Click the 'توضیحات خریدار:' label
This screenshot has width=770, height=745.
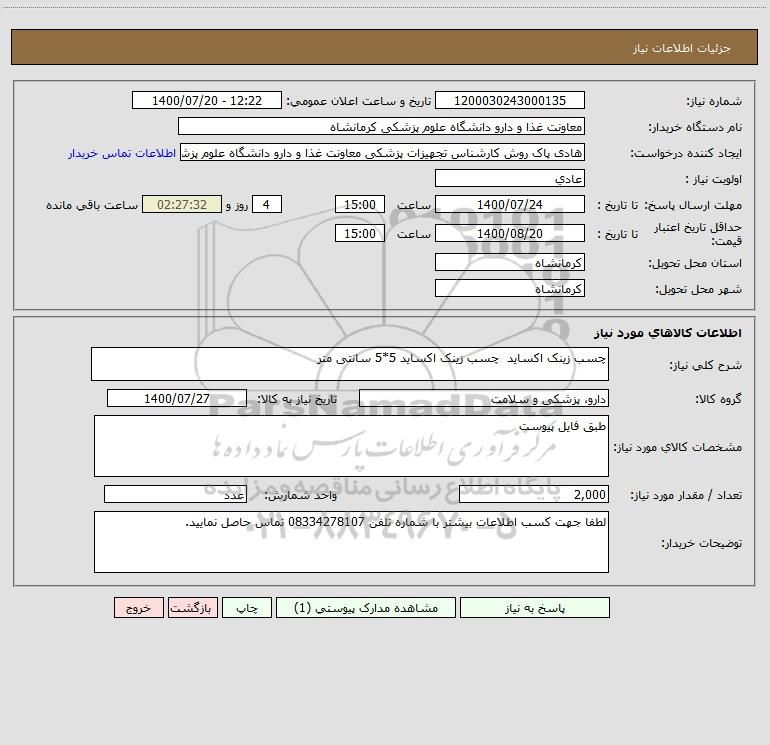(x=702, y=543)
